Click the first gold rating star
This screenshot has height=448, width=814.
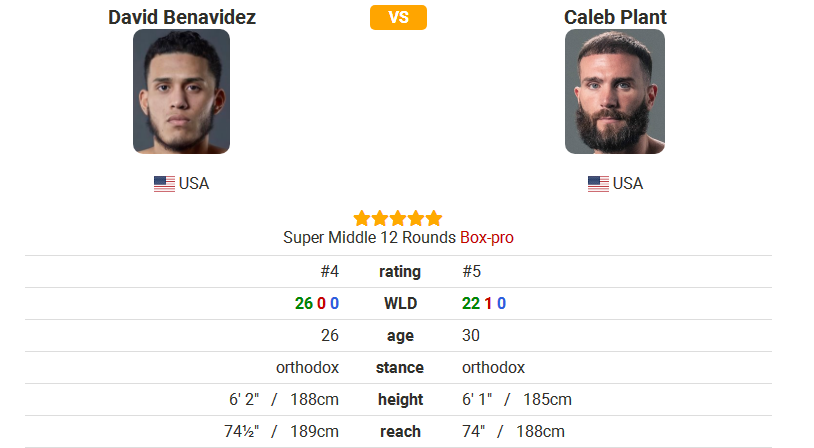(x=361, y=219)
